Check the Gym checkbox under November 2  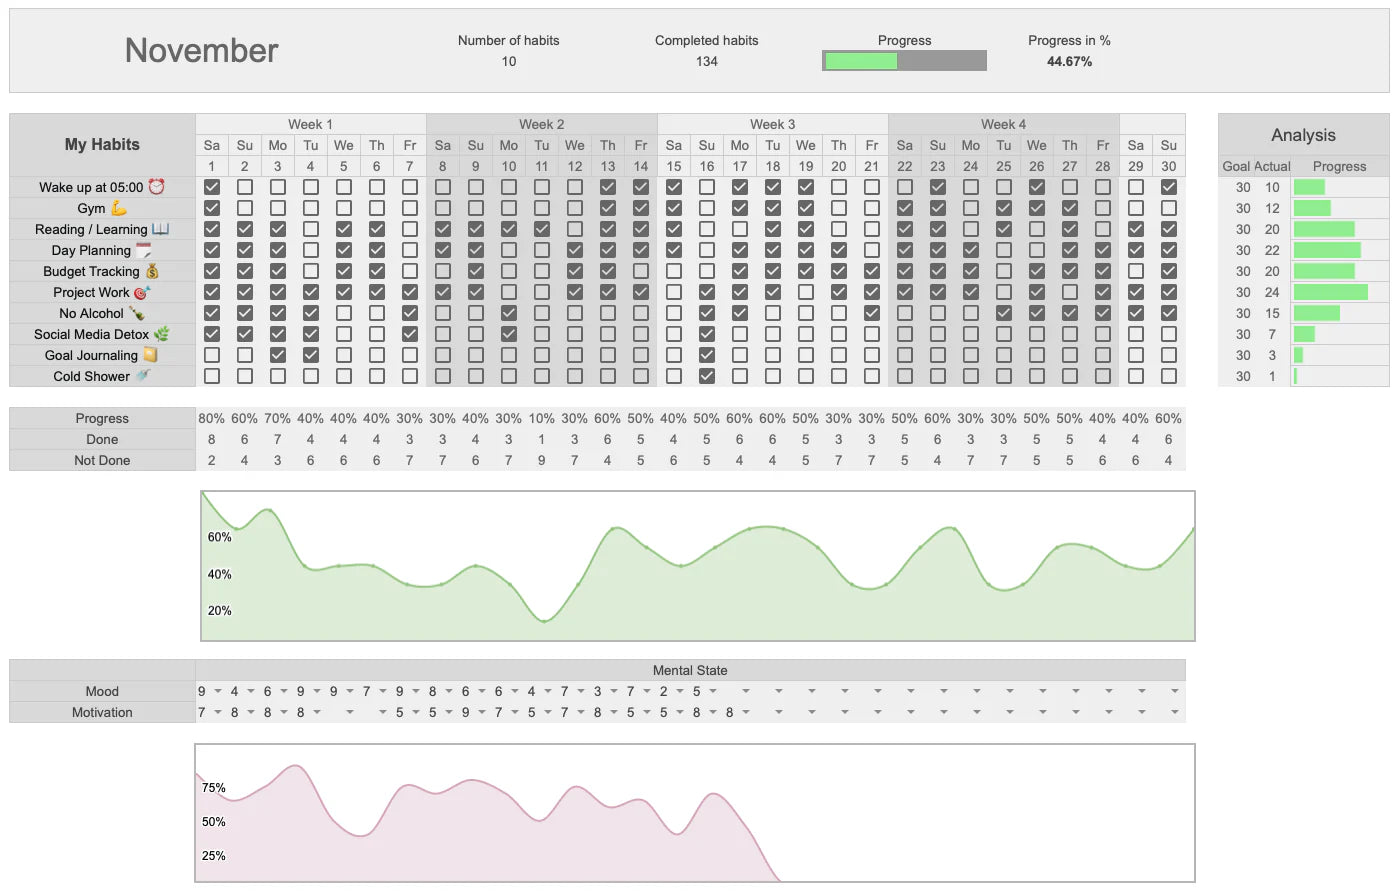click(x=244, y=208)
